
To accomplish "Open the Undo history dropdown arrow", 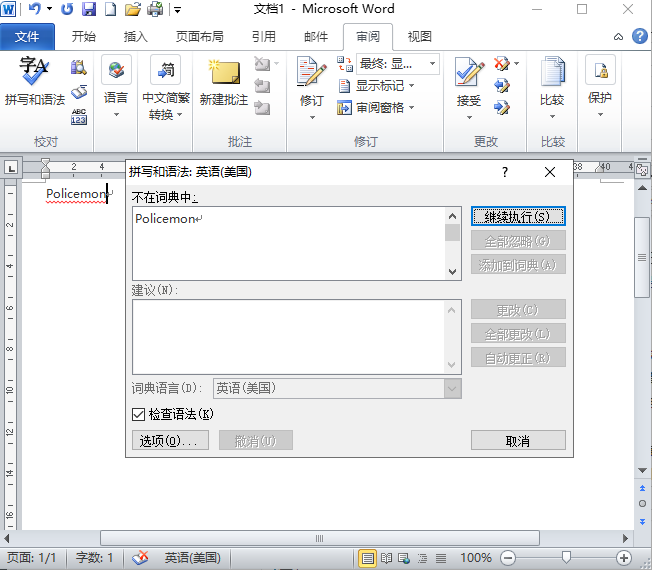I will (49, 9).
